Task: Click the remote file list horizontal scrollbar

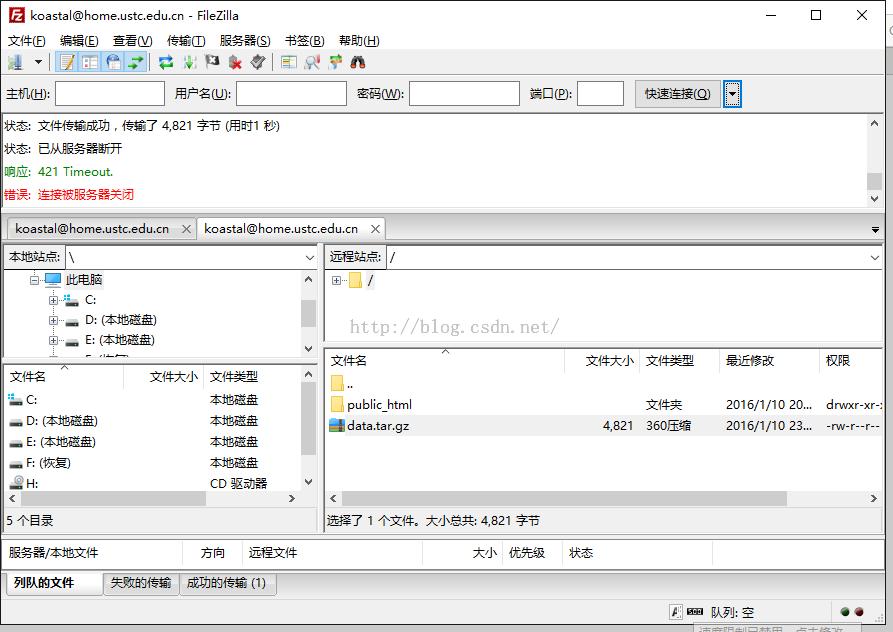Action: 564,499
